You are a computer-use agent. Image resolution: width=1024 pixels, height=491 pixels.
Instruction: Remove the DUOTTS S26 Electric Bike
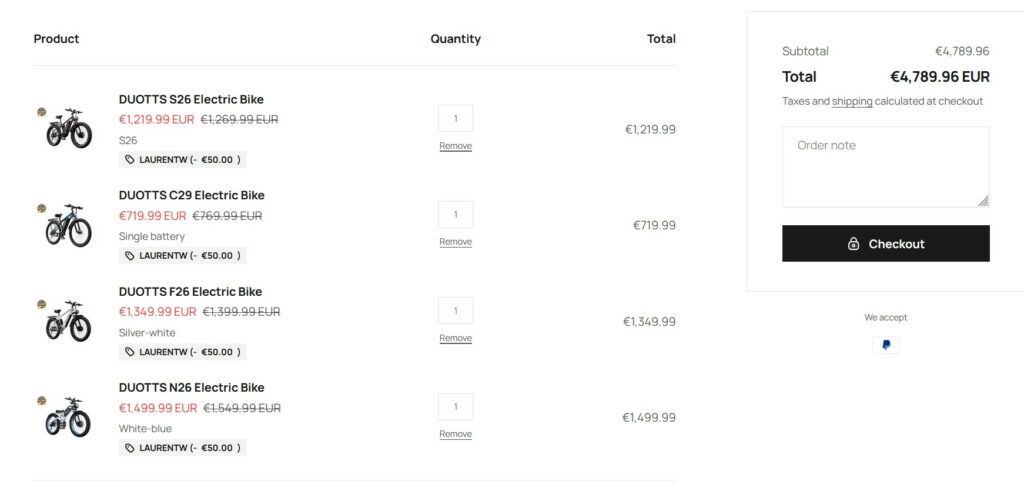tap(455, 146)
